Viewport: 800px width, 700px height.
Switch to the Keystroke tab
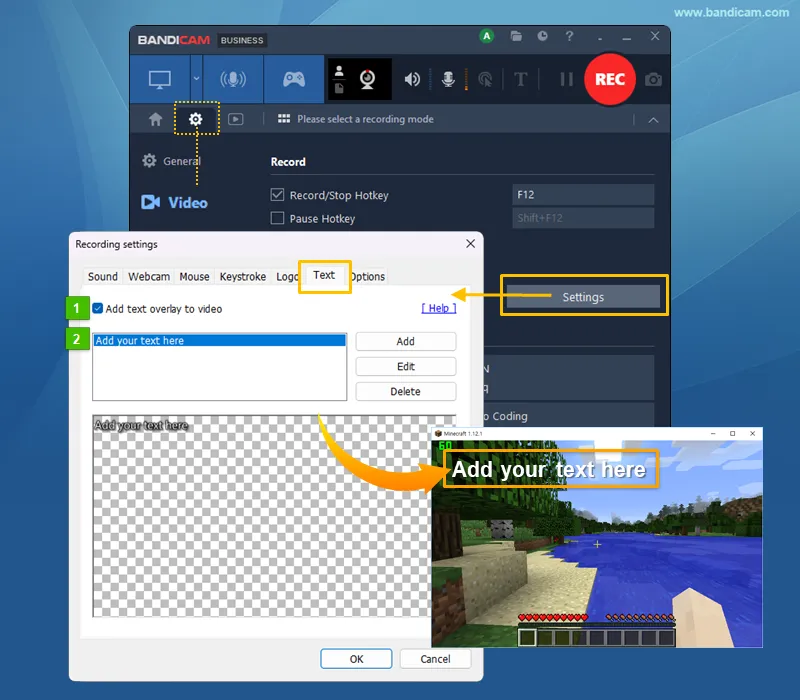tap(243, 277)
